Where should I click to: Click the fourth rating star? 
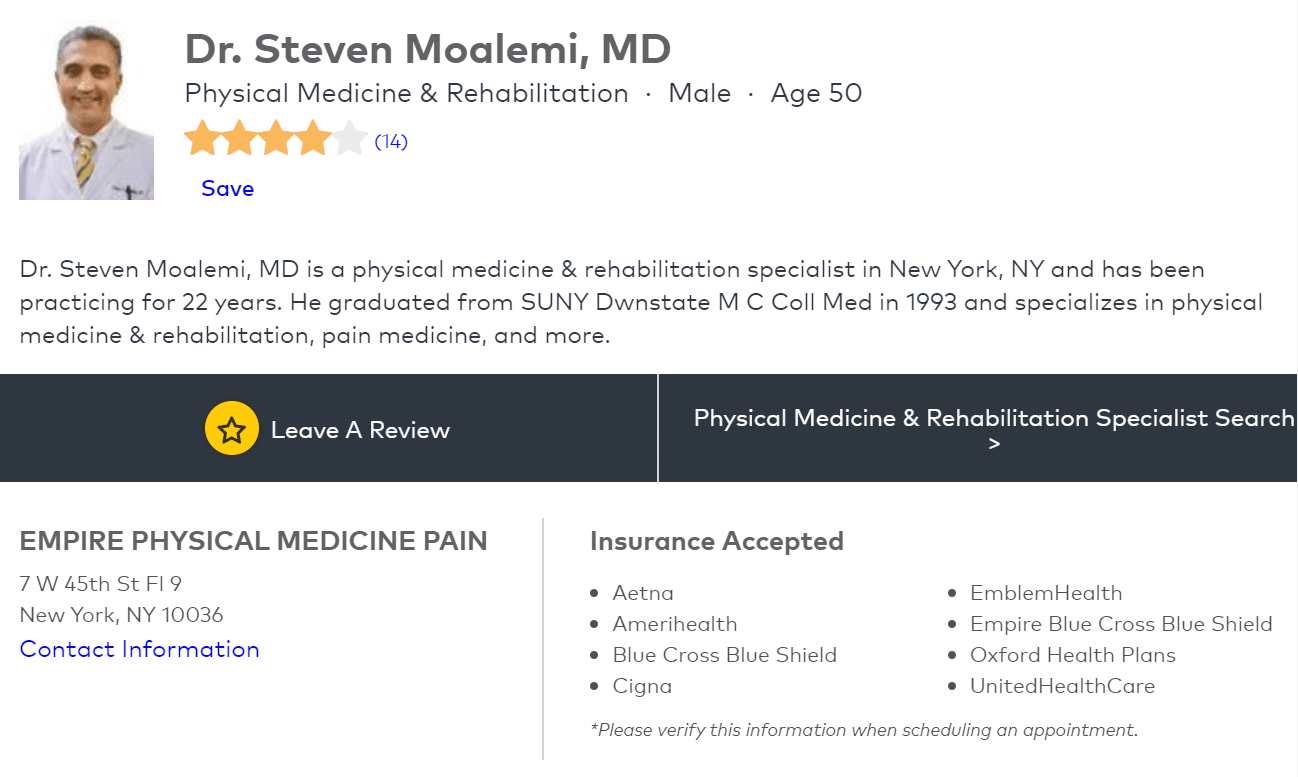(313, 139)
